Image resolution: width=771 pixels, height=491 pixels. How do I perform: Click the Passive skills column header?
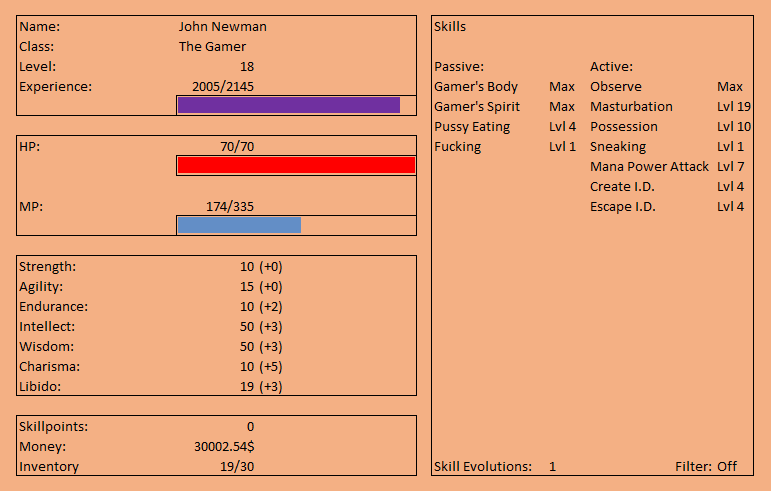(x=459, y=66)
